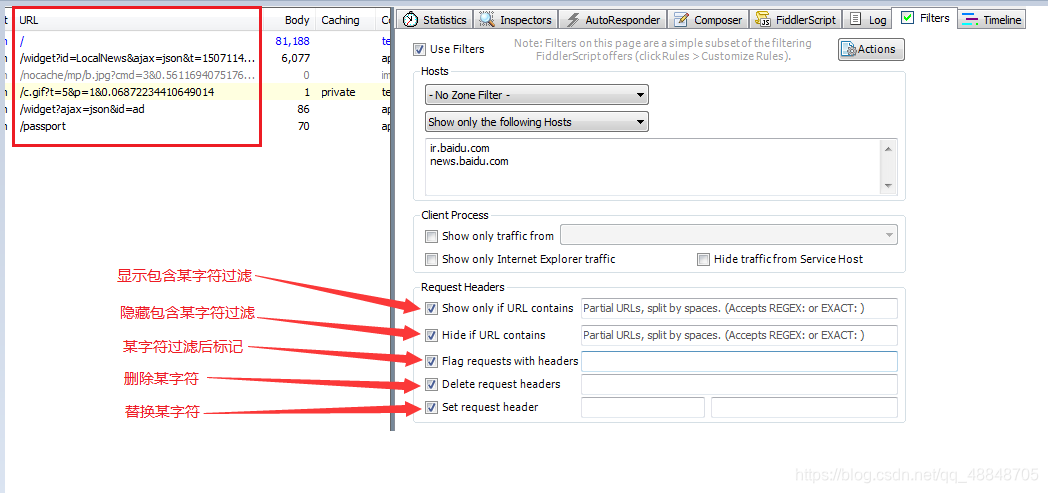This screenshot has width=1048, height=493.
Task: Select the /widget?id=LocalNews session row
Action: (195, 58)
